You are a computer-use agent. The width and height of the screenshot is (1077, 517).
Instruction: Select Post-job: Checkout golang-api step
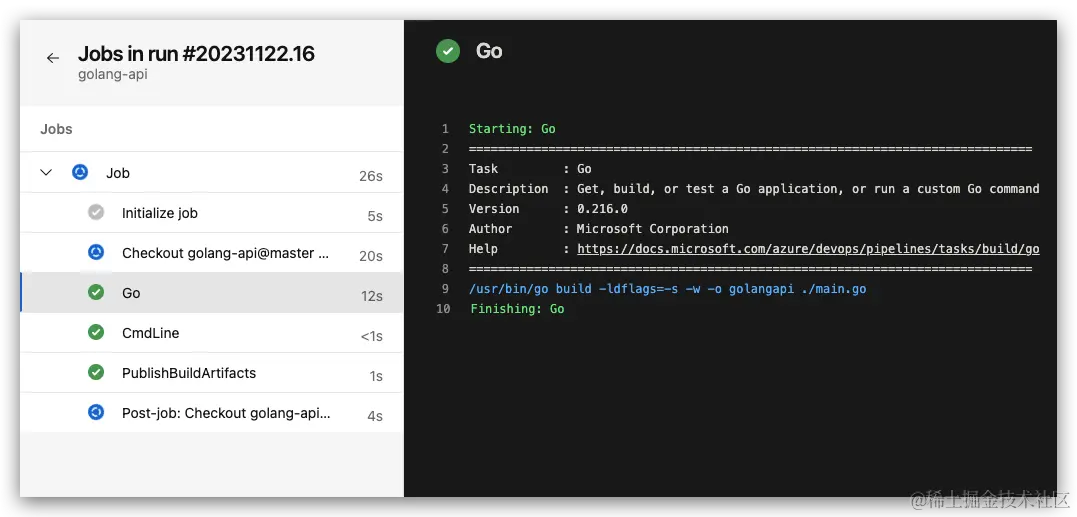coord(226,412)
